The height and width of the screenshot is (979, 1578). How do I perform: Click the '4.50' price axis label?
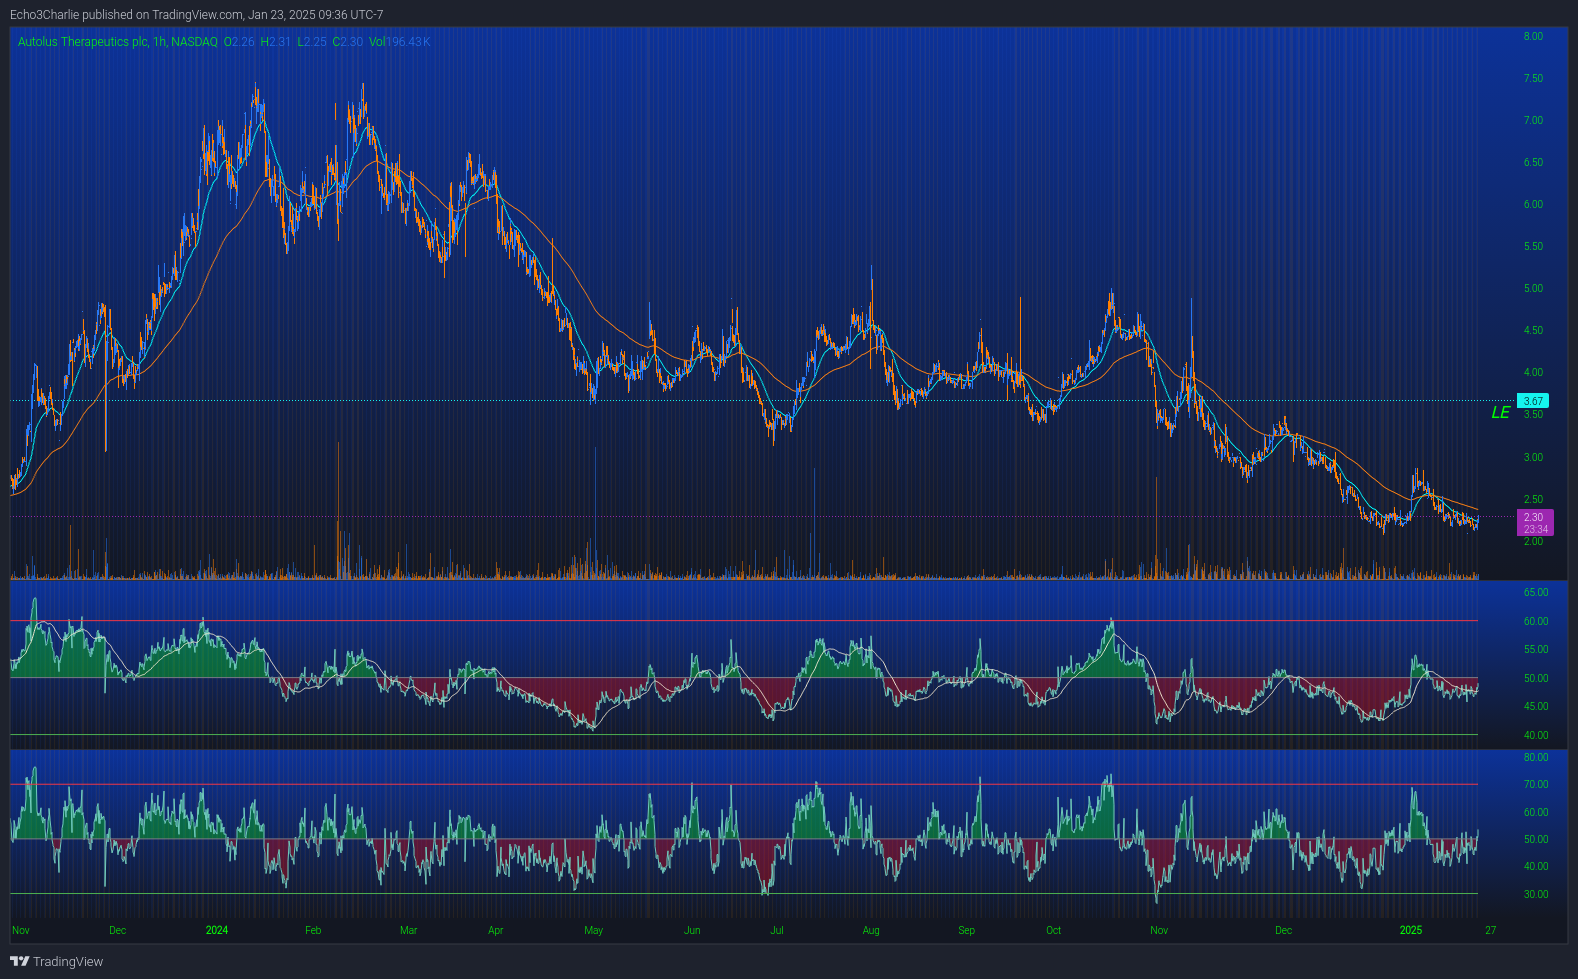point(1533,330)
